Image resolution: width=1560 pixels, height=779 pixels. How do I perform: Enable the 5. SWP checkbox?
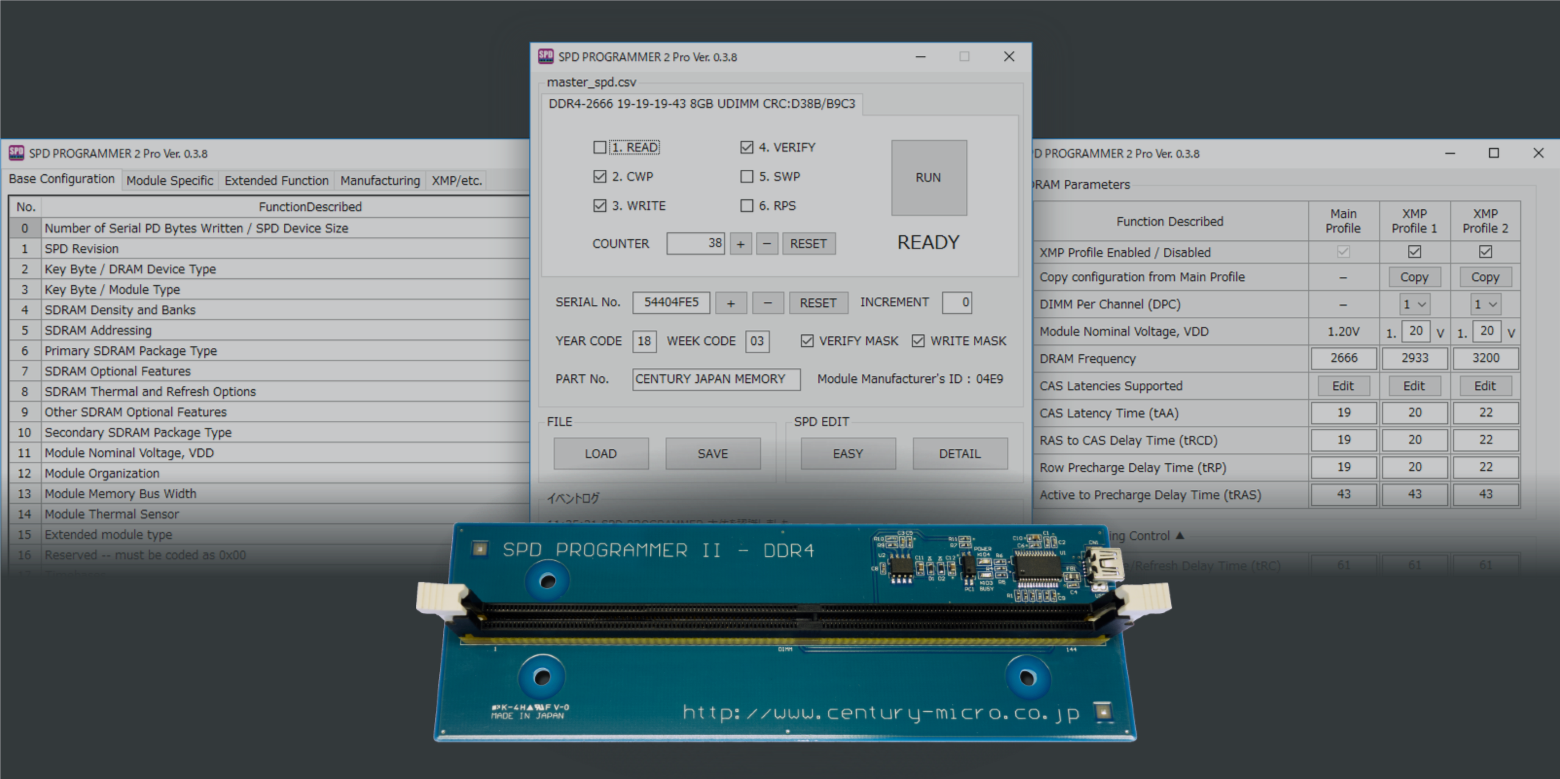point(746,176)
